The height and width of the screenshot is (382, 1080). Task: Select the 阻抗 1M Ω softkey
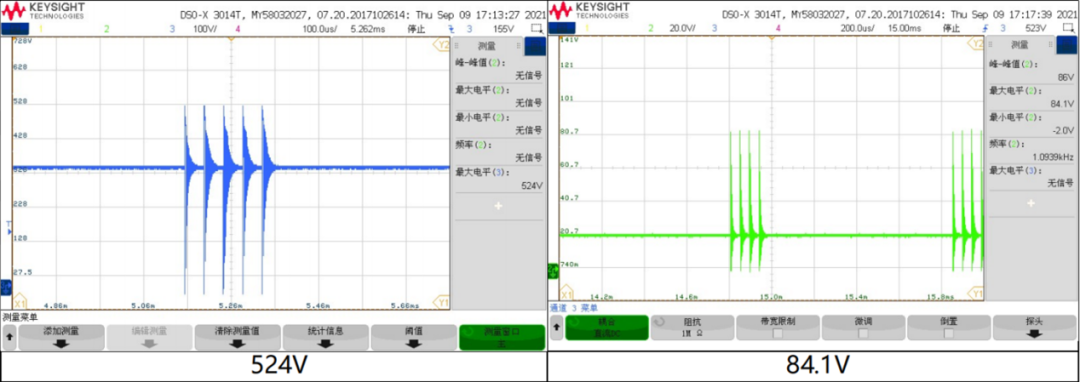692,328
